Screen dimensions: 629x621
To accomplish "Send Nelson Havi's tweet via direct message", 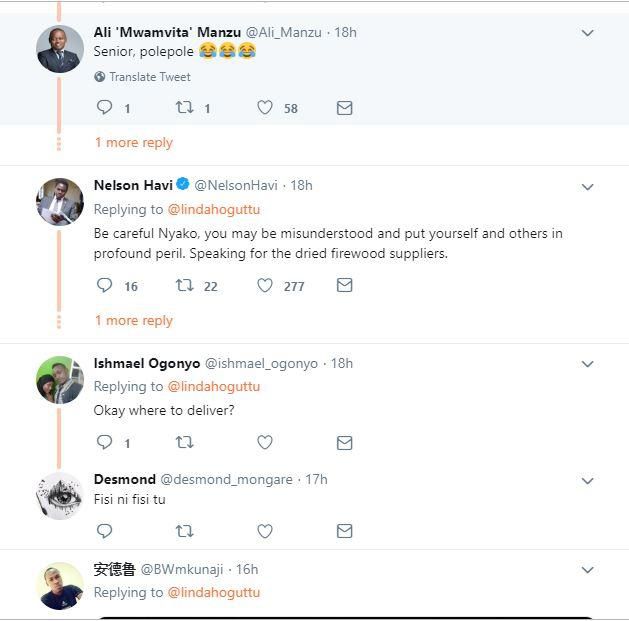I will (344, 286).
